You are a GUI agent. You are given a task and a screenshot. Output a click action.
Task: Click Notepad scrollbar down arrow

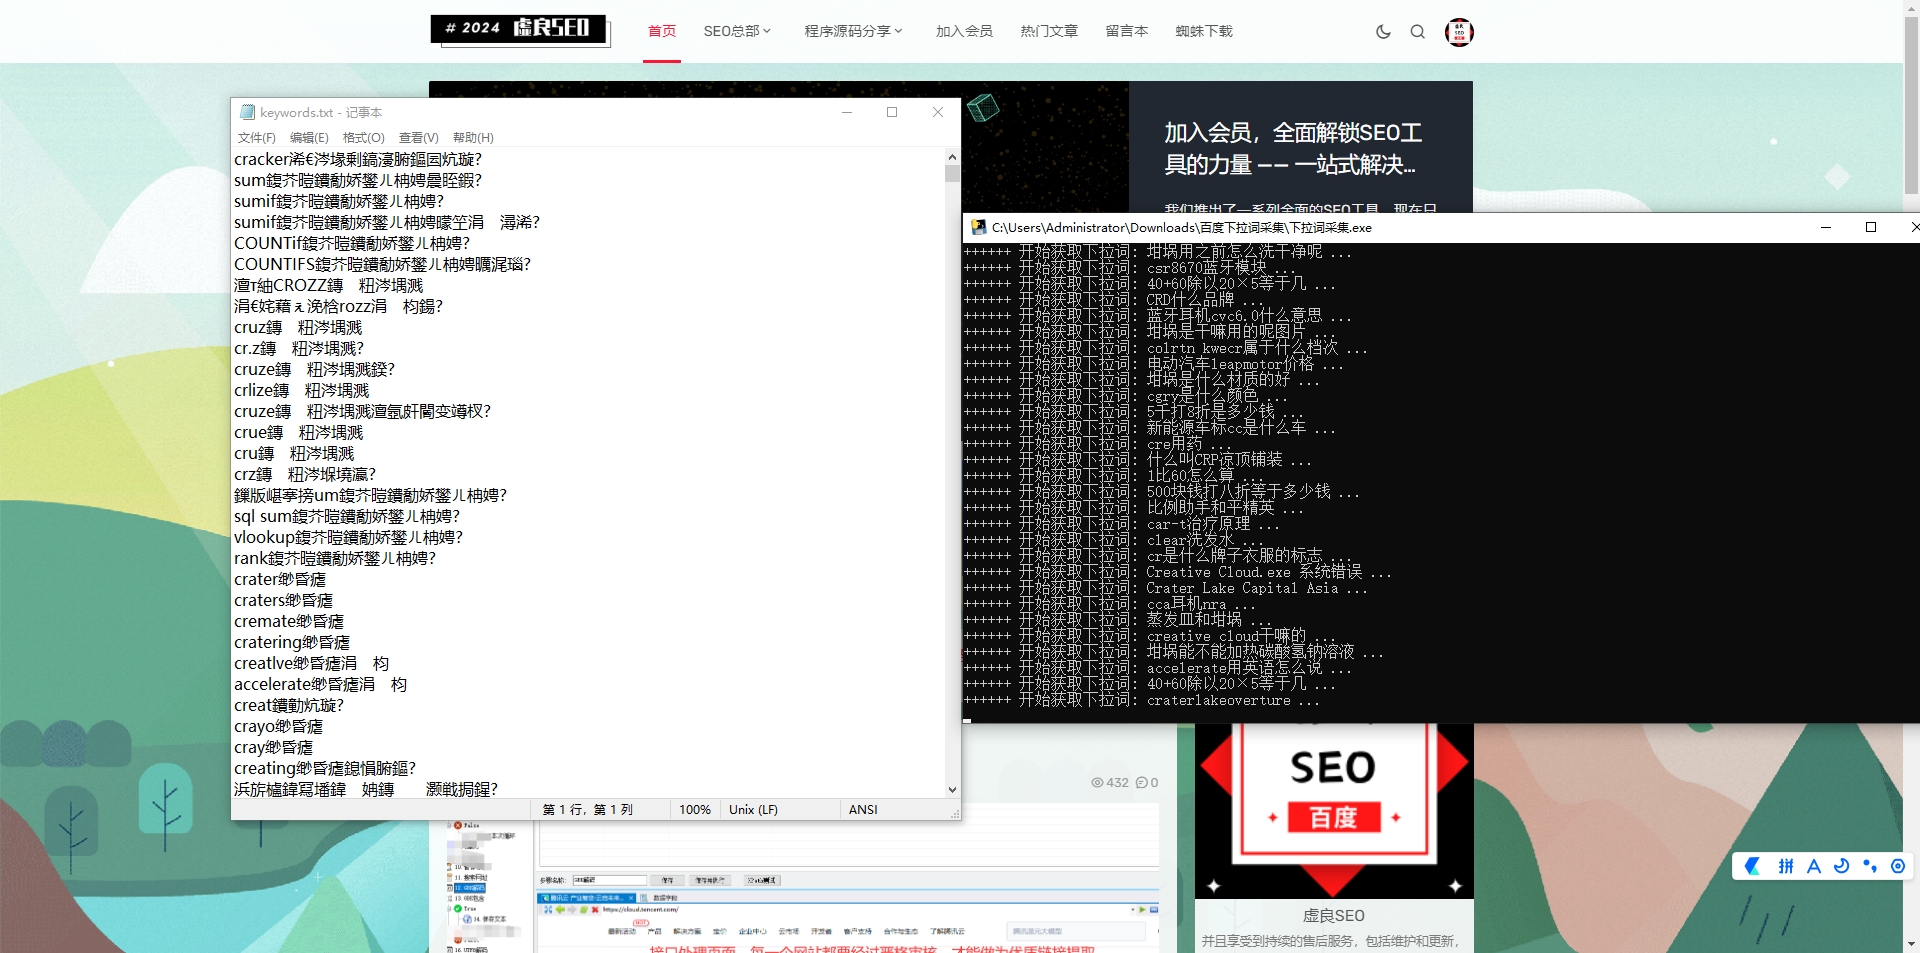click(x=952, y=789)
